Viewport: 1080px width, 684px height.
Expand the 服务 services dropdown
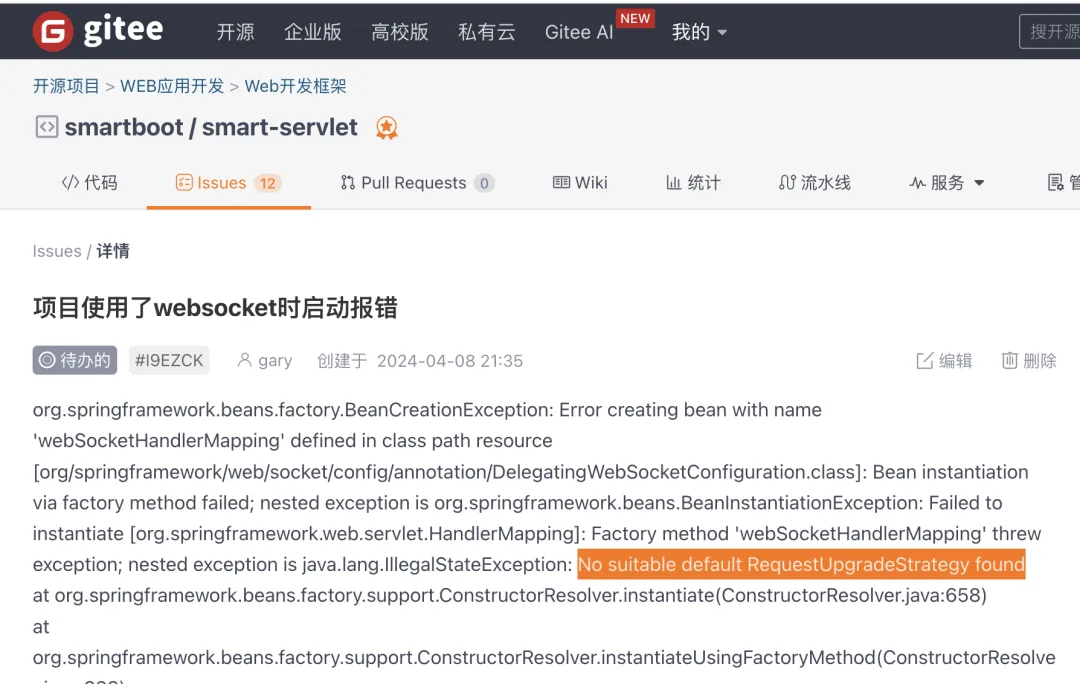tap(947, 183)
